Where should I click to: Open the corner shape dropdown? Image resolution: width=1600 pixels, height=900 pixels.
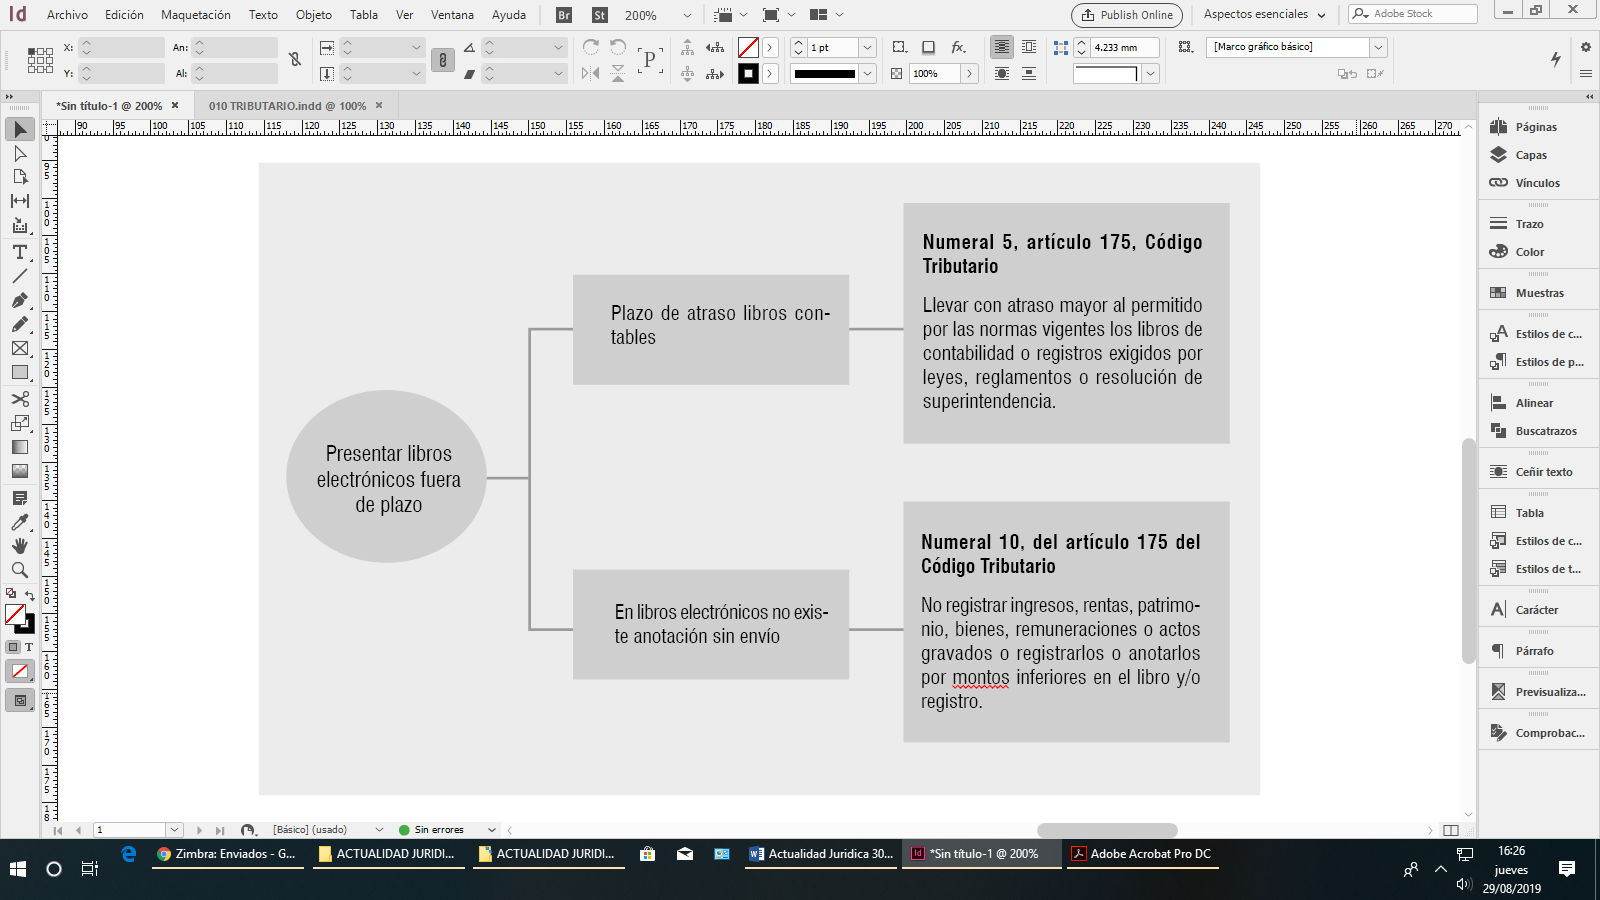[1150, 73]
